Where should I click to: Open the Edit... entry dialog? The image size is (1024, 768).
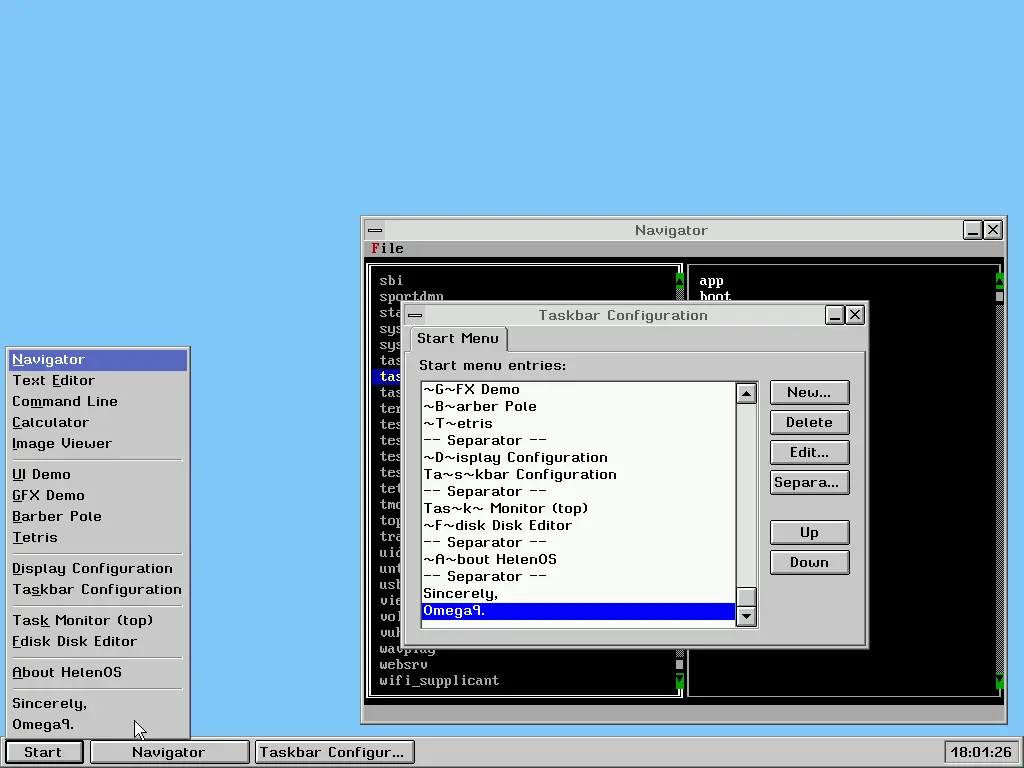click(809, 452)
